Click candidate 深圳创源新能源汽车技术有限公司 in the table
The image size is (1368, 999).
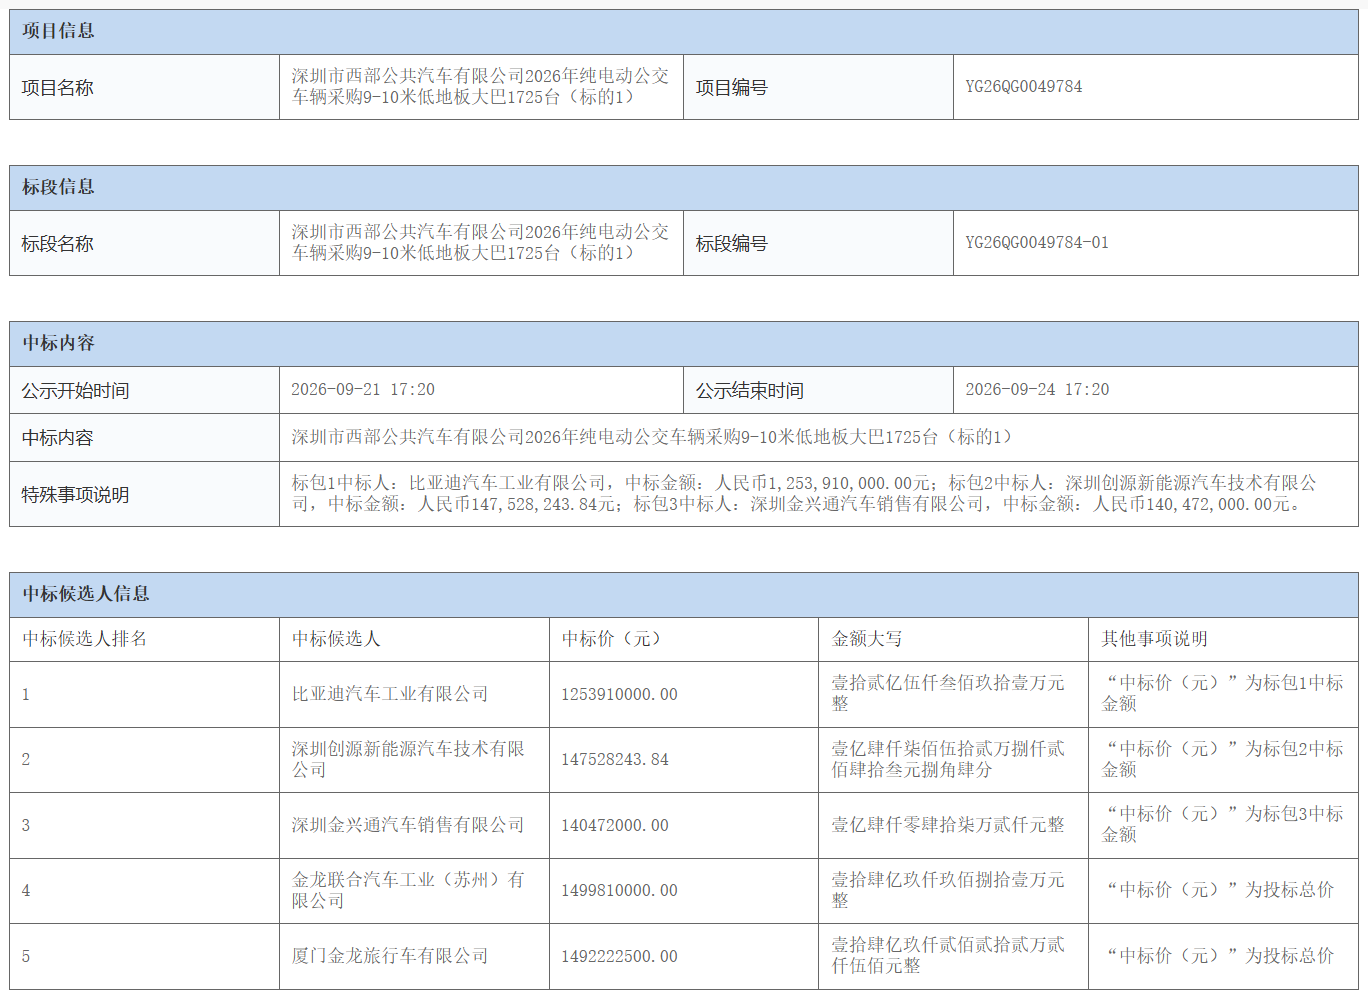[x=408, y=760]
